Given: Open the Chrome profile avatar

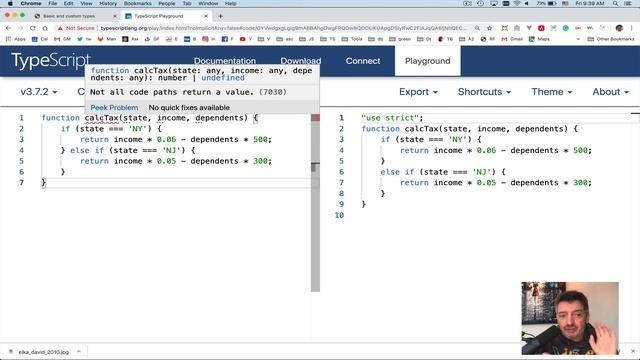Looking at the screenshot, I should tap(619, 28).
